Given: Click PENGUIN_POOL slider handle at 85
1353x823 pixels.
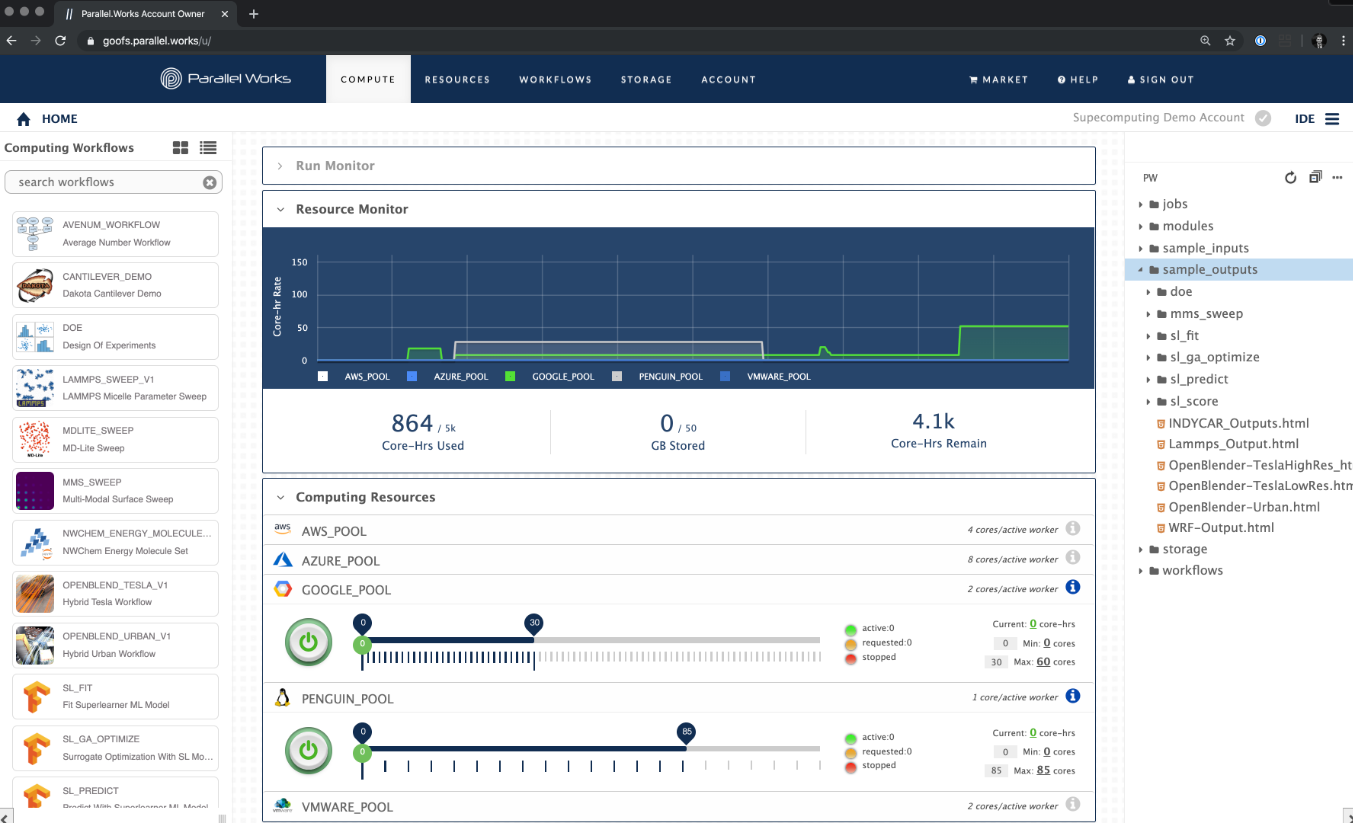Looking at the screenshot, I should pos(686,731).
